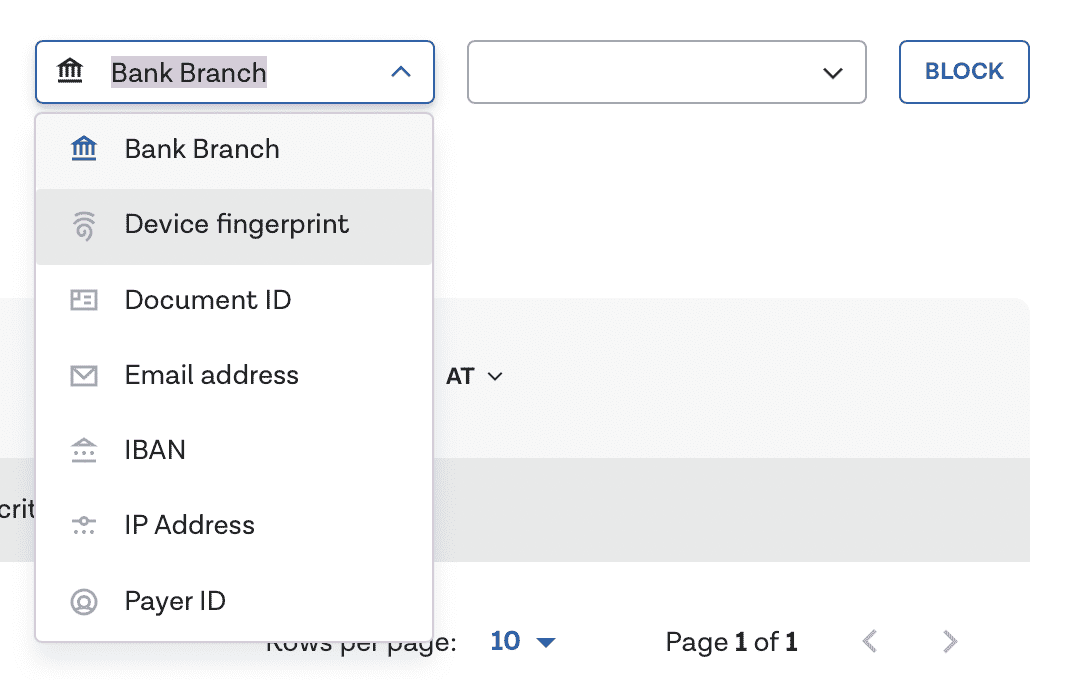Select the Device fingerprint option label
Screen dimensions: 1066x680
(237, 224)
